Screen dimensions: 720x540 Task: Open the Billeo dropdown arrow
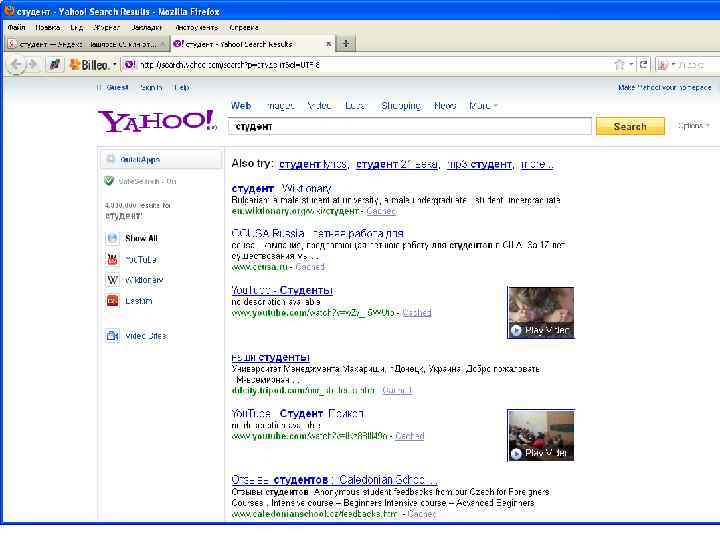(114, 65)
